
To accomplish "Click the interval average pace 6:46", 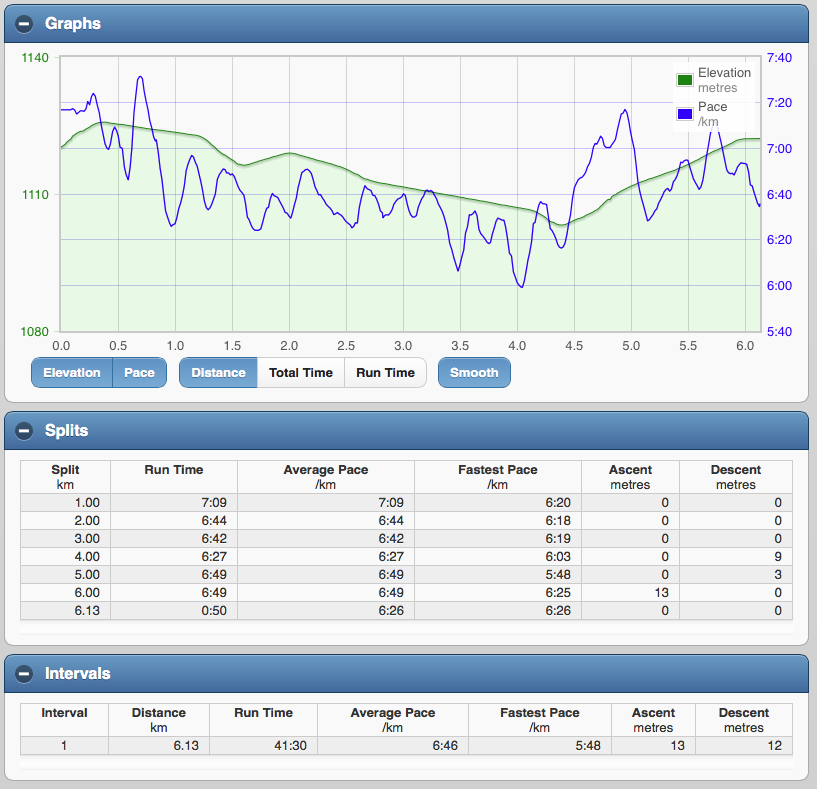I will (x=445, y=746).
